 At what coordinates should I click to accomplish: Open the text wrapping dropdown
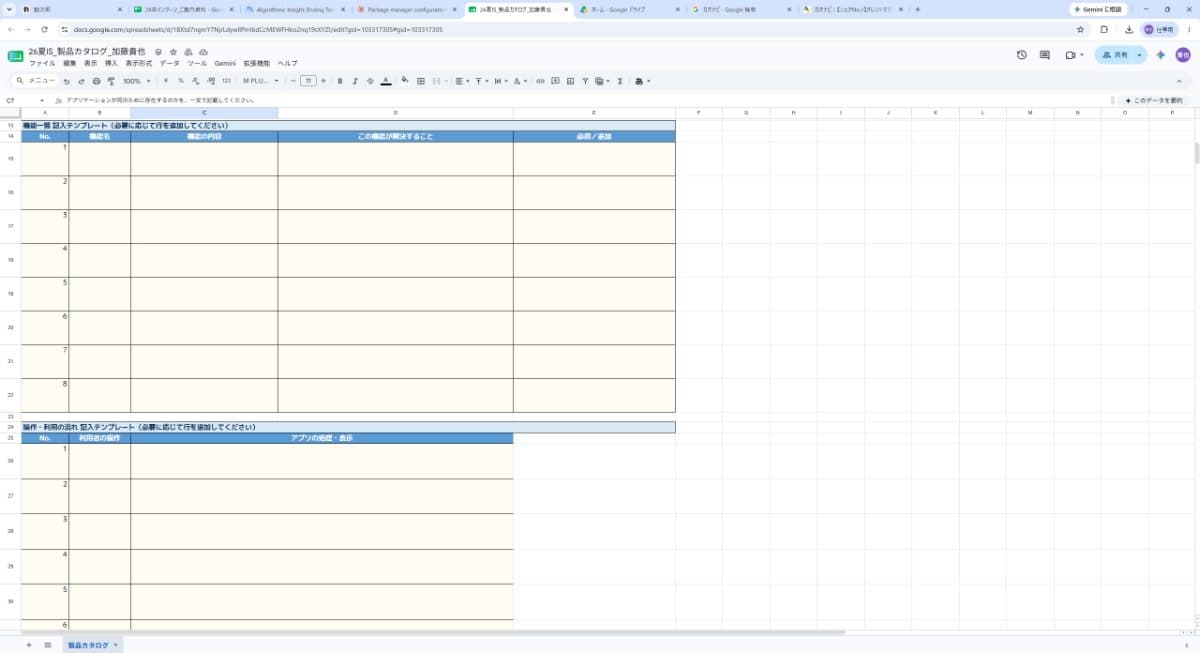(x=500, y=81)
